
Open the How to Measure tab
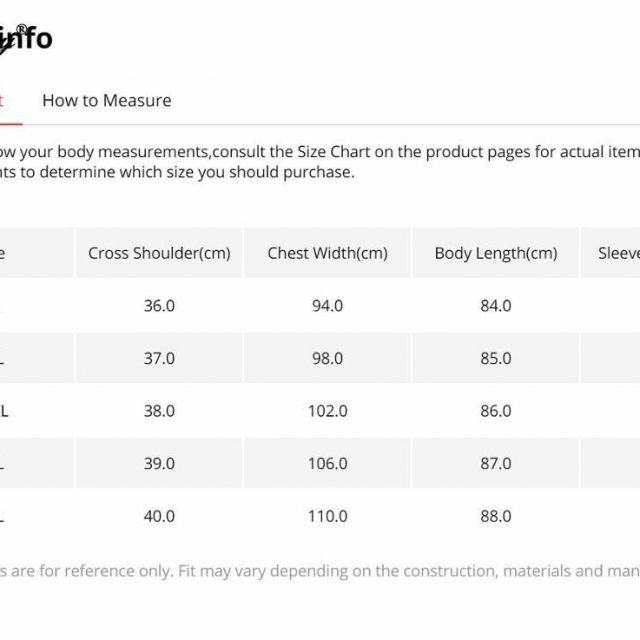pyautogui.click(x=107, y=100)
